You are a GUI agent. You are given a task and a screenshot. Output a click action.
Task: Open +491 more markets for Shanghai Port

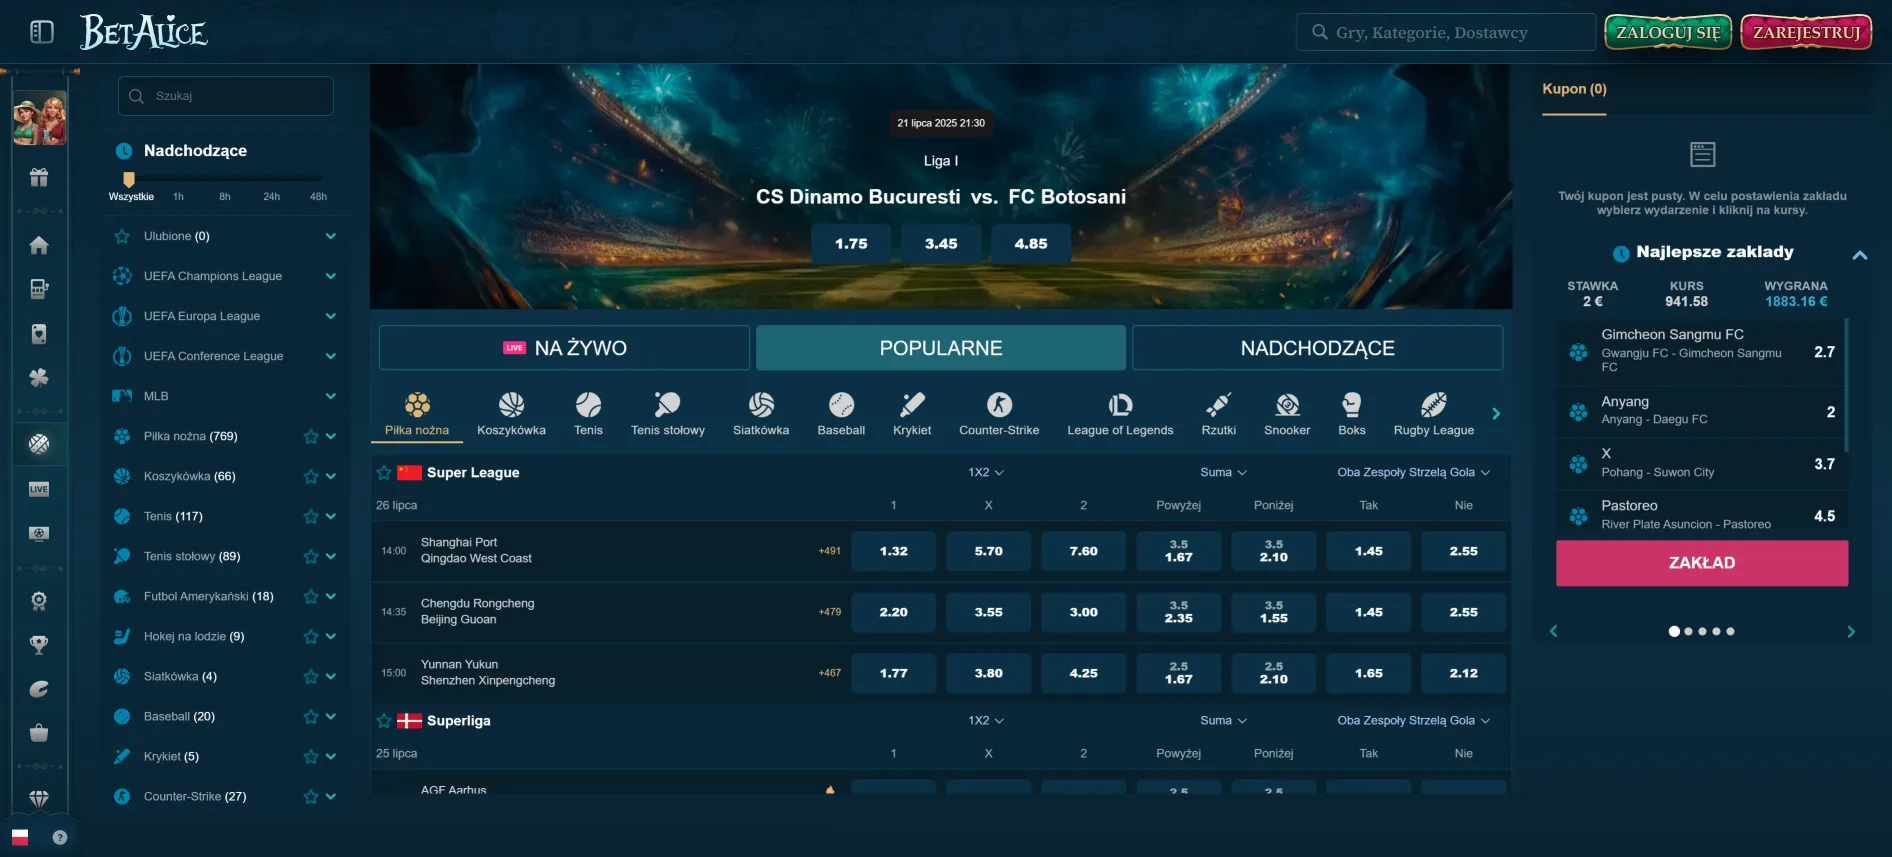click(829, 551)
